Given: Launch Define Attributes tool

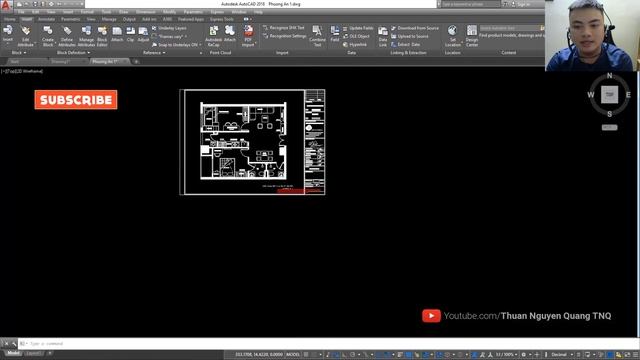Looking at the screenshot, I should tap(67, 36).
